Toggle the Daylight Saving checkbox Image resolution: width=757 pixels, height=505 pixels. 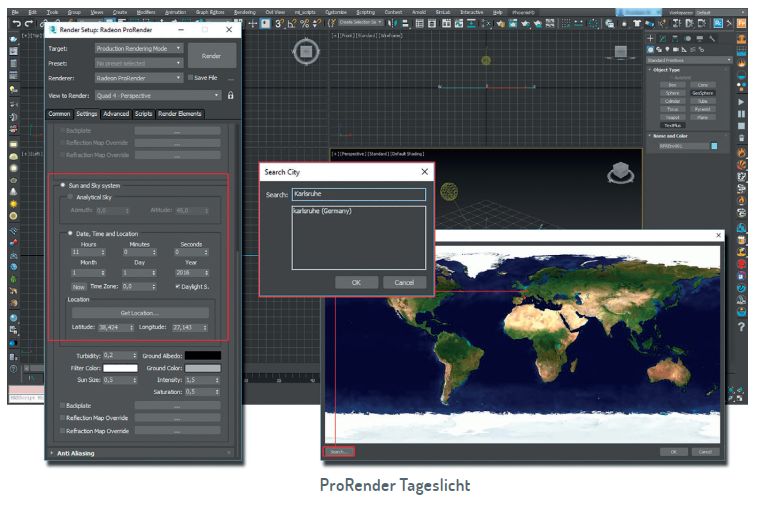(177, 286)
